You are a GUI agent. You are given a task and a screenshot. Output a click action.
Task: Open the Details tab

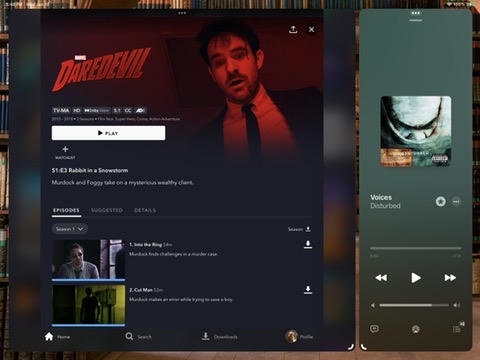pos(145,210)
